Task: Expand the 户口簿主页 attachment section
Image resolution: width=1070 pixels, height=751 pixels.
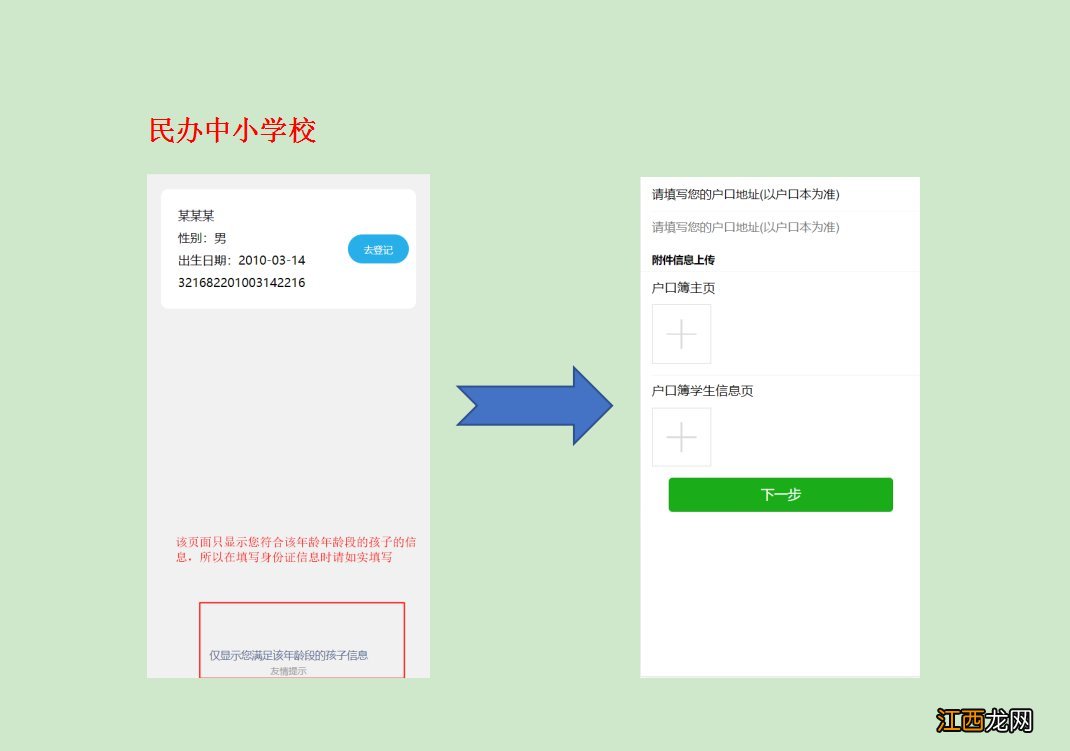Action: point(680,287)
